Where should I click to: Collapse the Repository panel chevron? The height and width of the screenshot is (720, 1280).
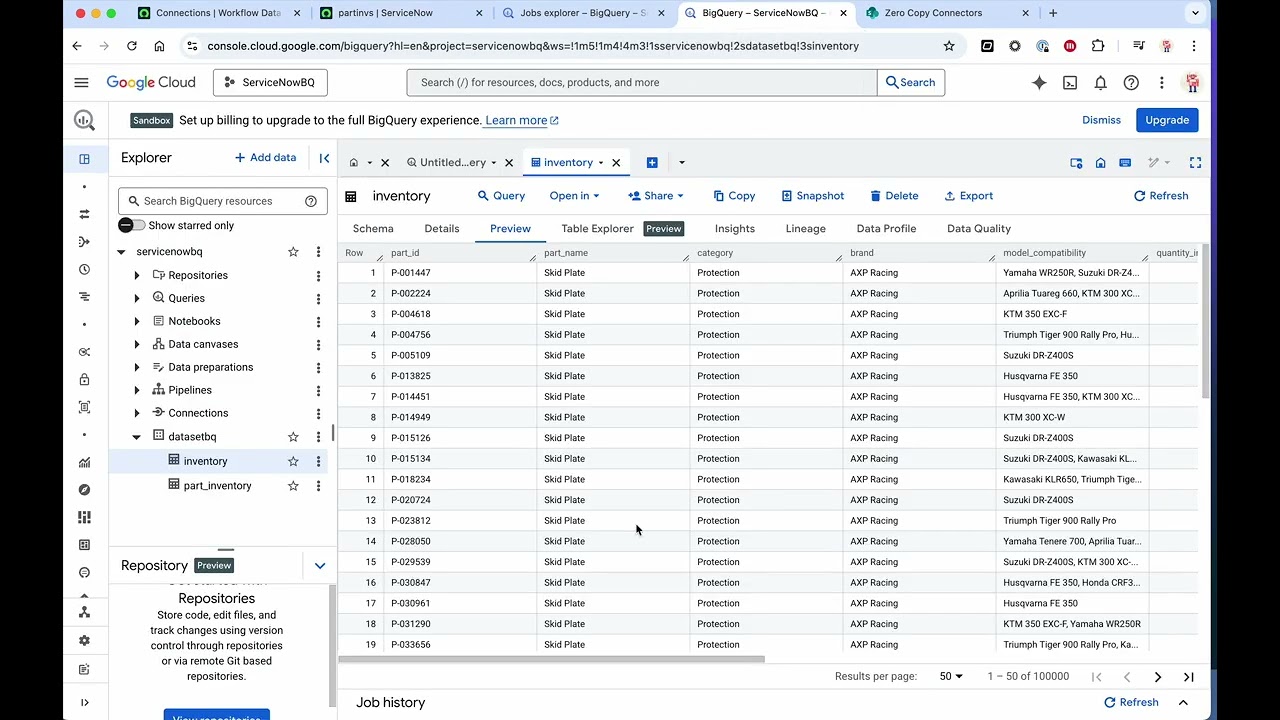tap(320, 566)
